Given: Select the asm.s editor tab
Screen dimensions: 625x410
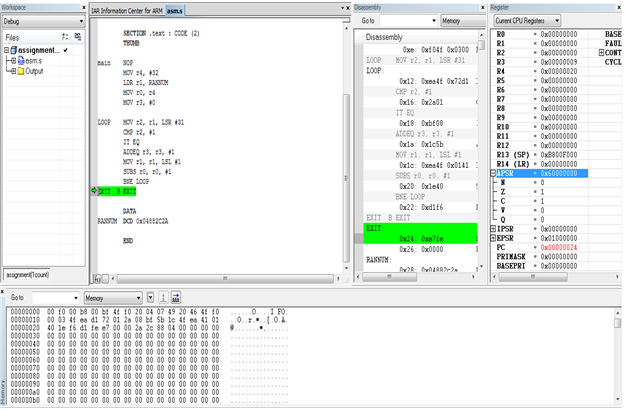Looking at the screenshot, I should pyautogui.click(x=175, y=11).
